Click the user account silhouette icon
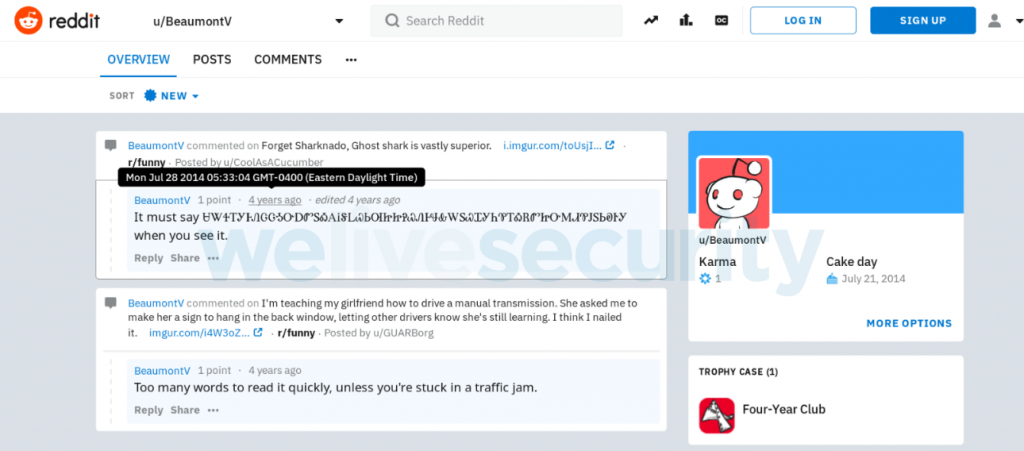Image resolution: width=1024 pixels, height=451 pixels. coord(994,21)
